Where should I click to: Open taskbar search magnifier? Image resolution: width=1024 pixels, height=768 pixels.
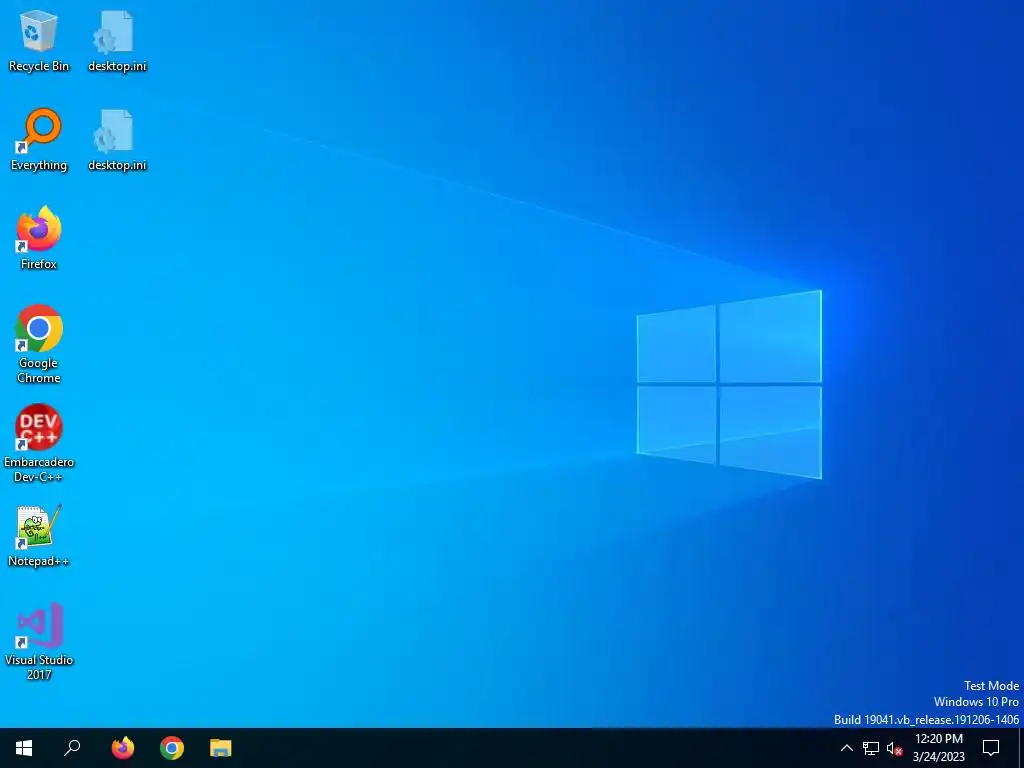click(x=72, y=748)
